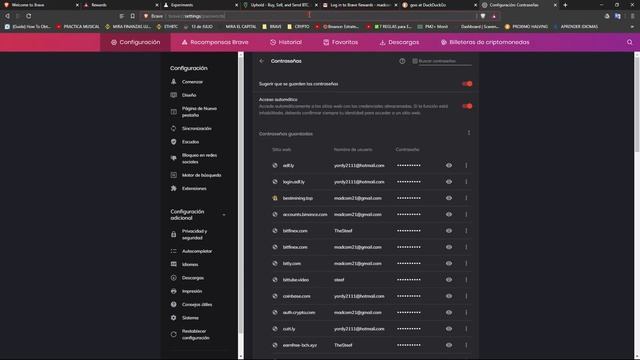Viewport: 640px width, 360px height.
Task: Switch to the Welcome to Brave browser tab
Action: coord(40,5)
